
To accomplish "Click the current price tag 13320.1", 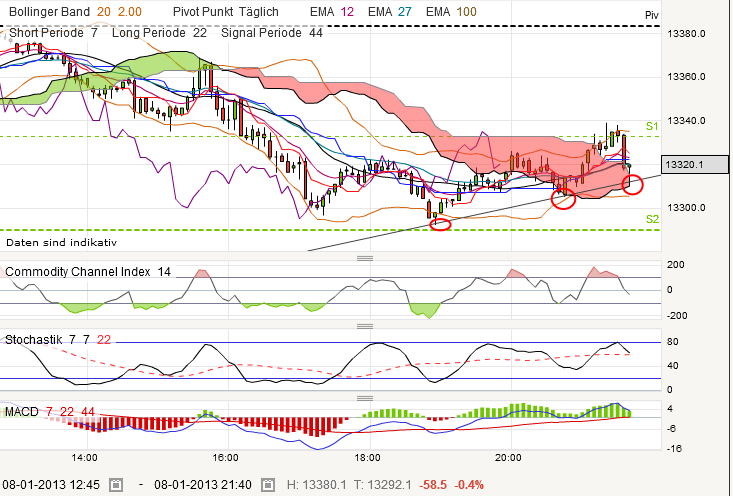I will [695, 165].
